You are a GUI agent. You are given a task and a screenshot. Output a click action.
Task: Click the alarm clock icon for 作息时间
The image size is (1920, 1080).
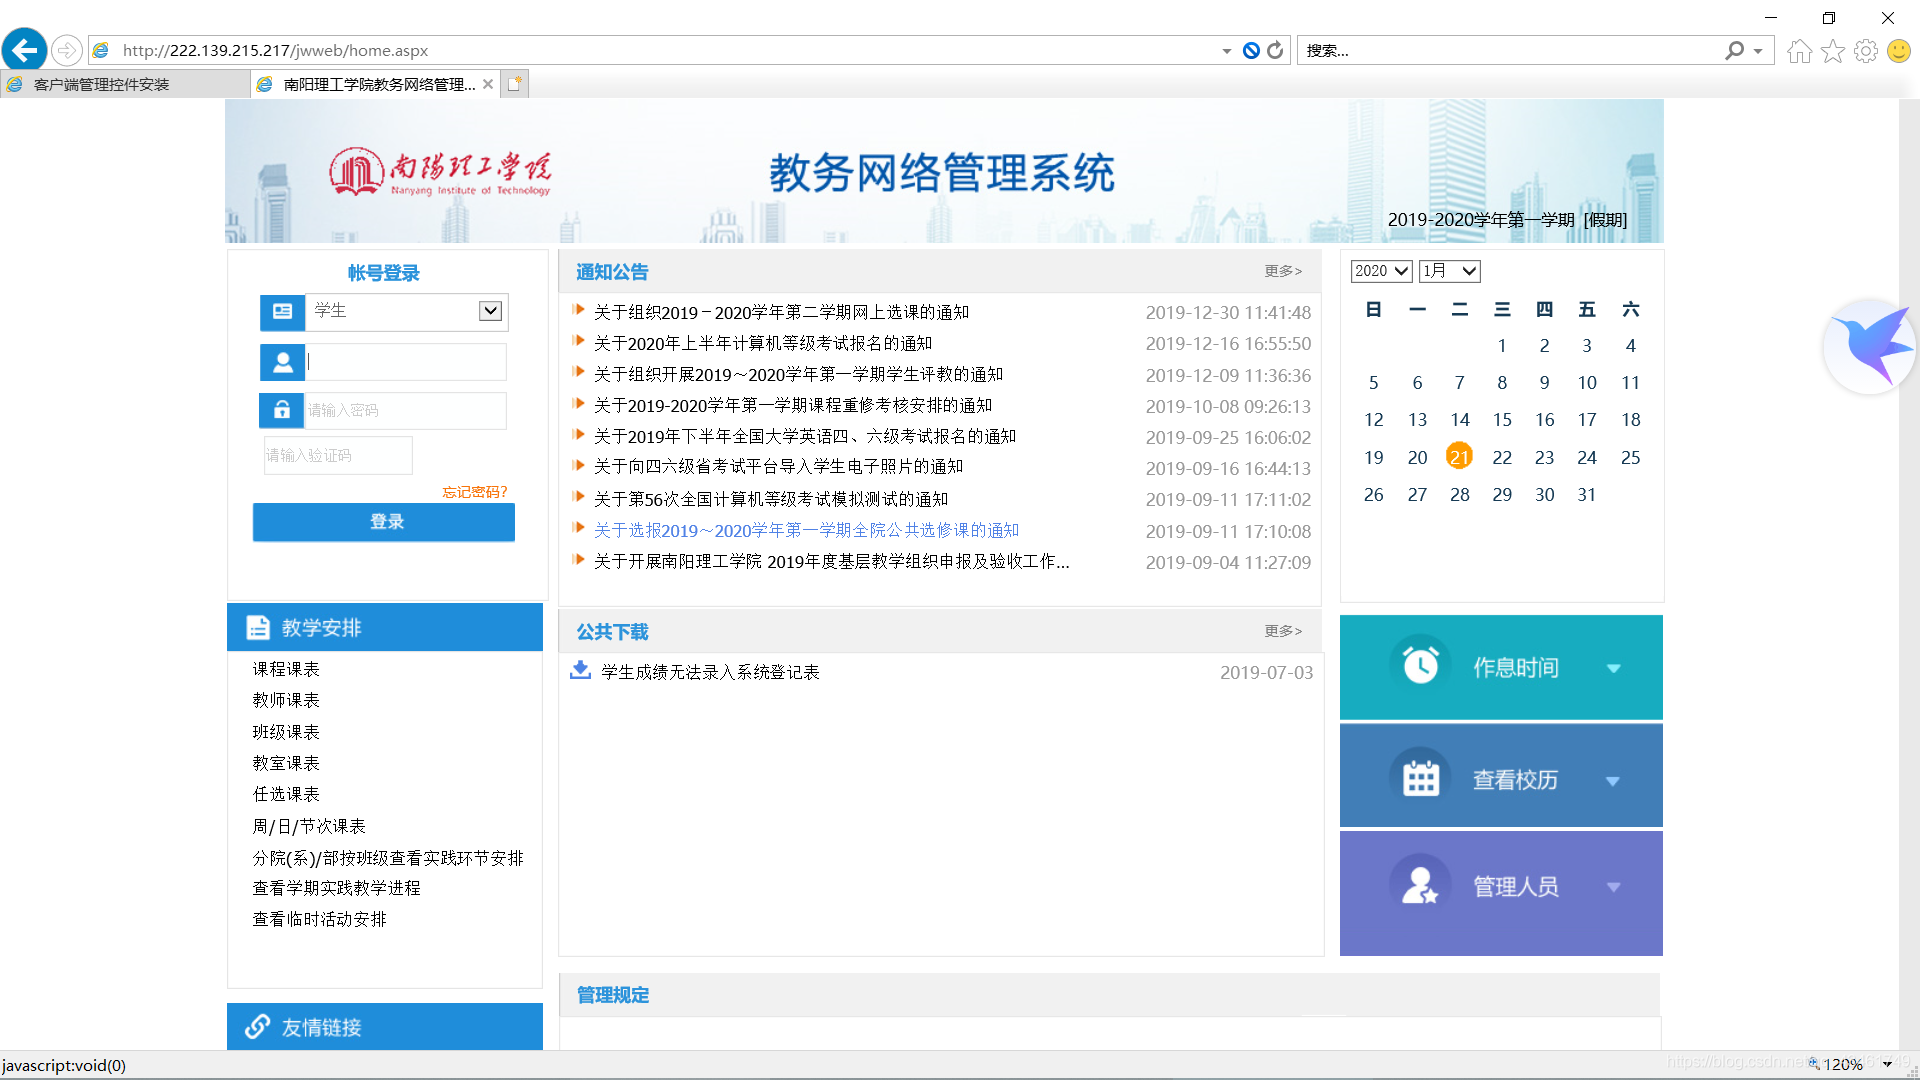pyautogui.click(x=1420, y=665)
